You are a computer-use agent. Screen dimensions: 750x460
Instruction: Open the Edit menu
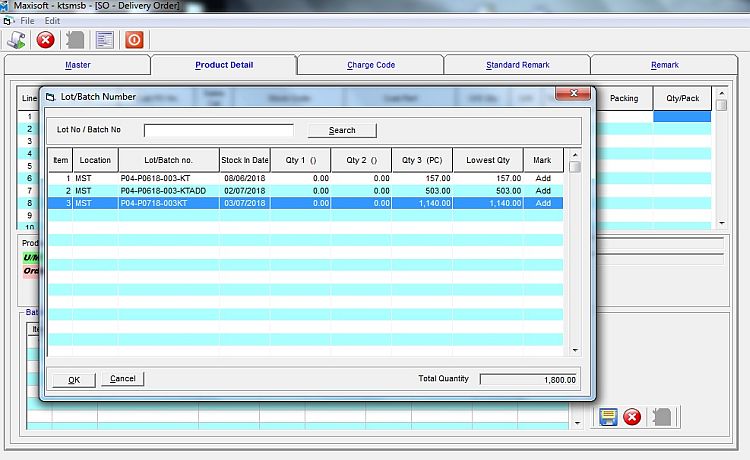[x=52, y=20]
